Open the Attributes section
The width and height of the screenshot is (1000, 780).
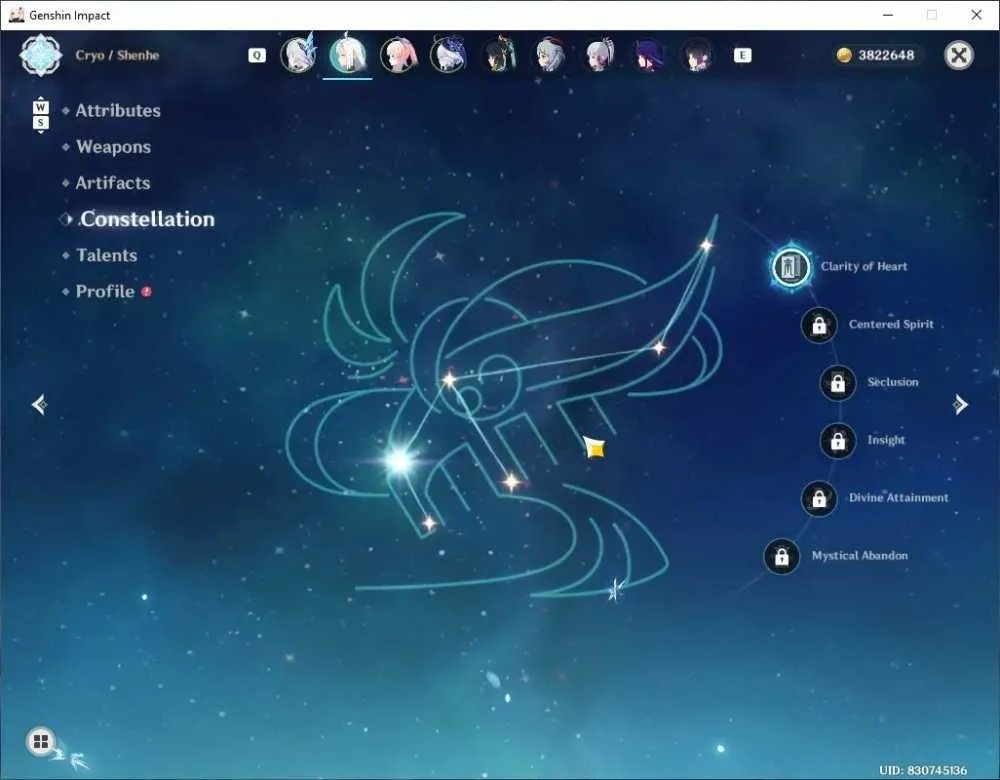pyautogui.click(x=118, y=111)
